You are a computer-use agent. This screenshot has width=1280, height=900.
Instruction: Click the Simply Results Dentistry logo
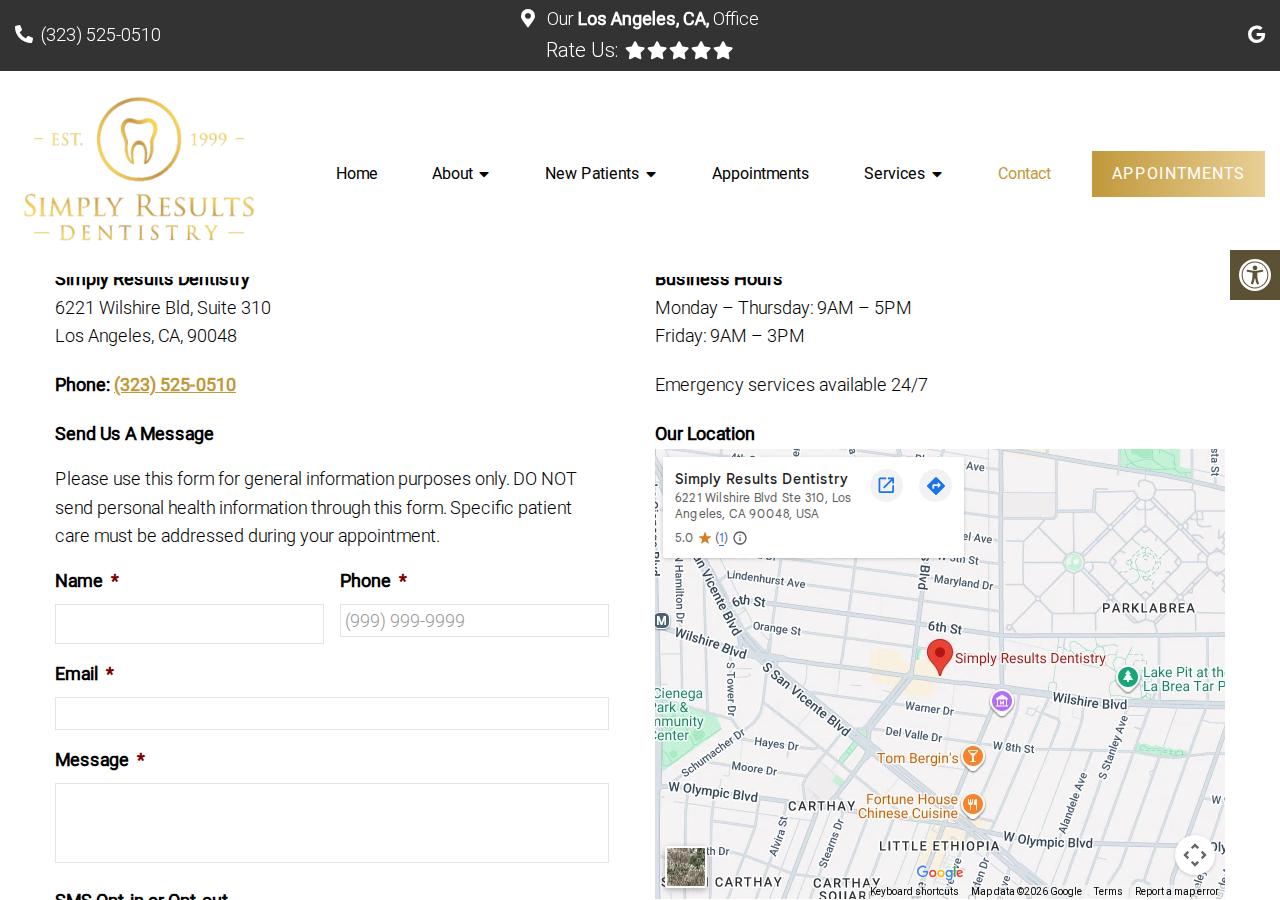pyautogui.click(x=139, y=169)
